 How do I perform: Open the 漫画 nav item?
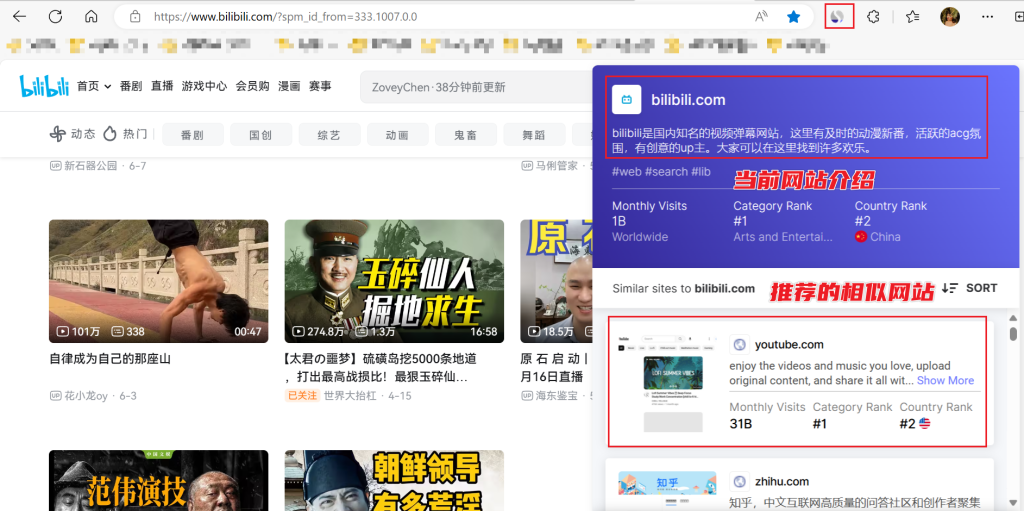point(289,86)
